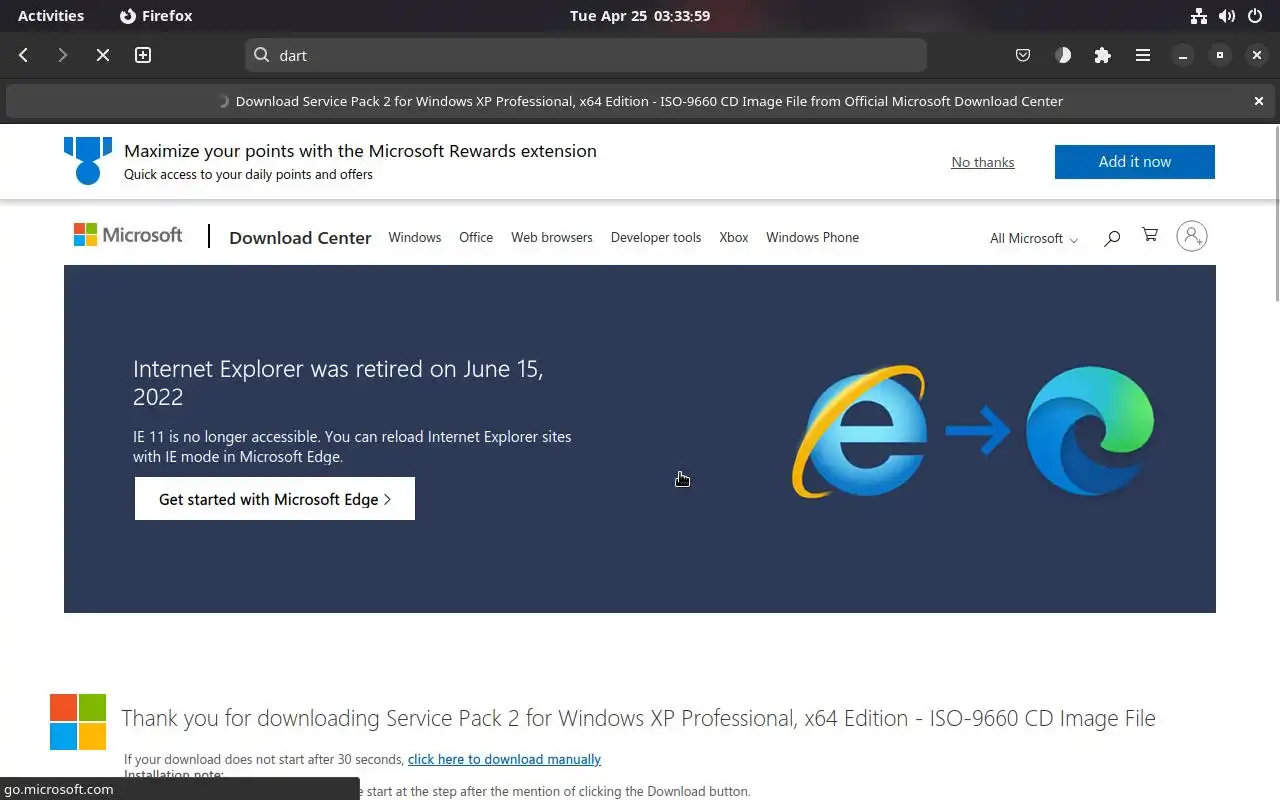The height and width of the screenshot is (800, 1280).
Task: Click the volume speaker icon
Action: (1227, 16)
